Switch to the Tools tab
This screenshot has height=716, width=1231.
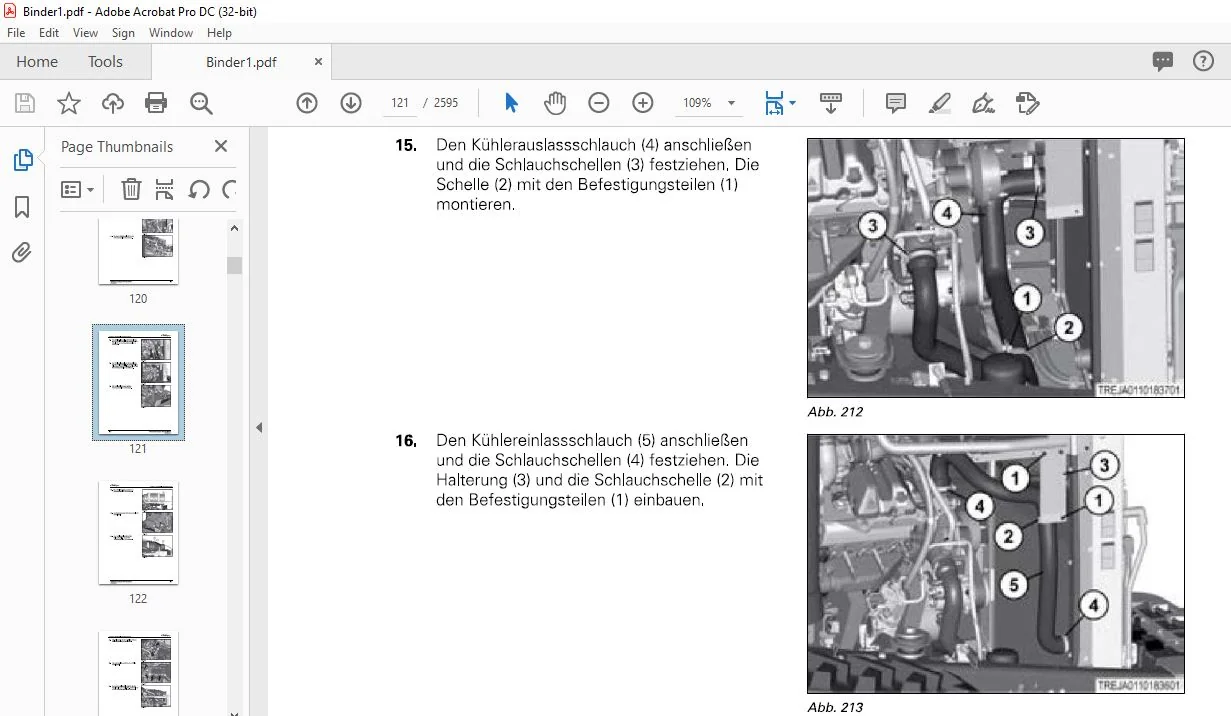click(105, 62)
